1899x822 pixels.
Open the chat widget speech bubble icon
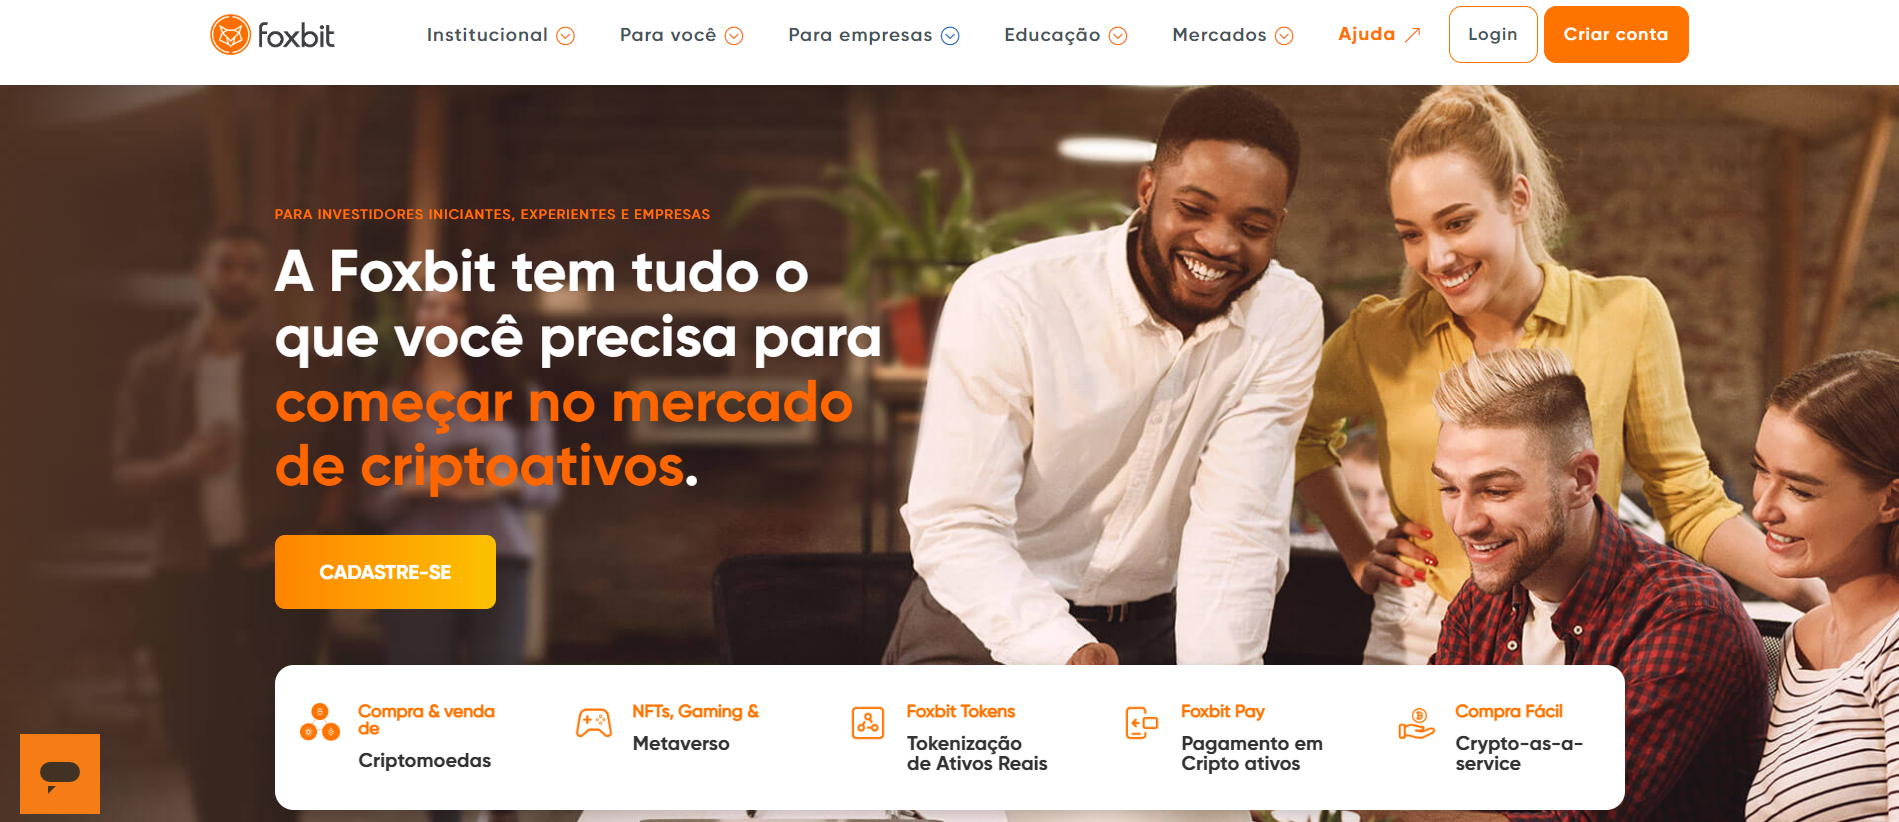click(x=60, y=774)
